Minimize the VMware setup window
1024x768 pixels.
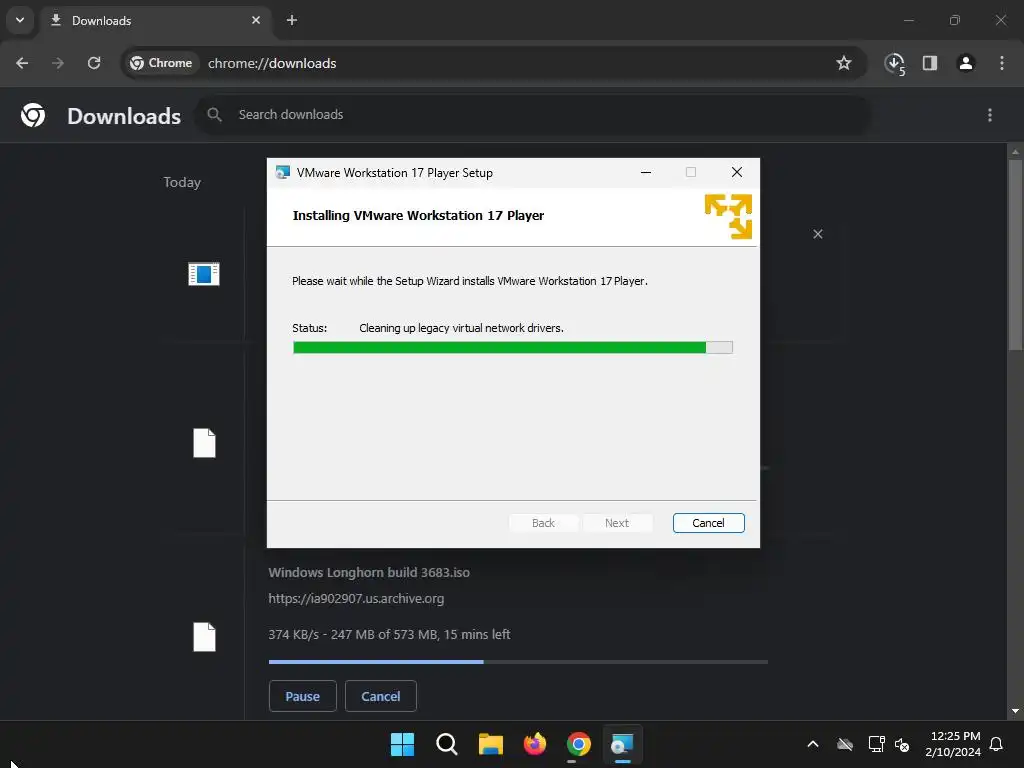point(646,172)
